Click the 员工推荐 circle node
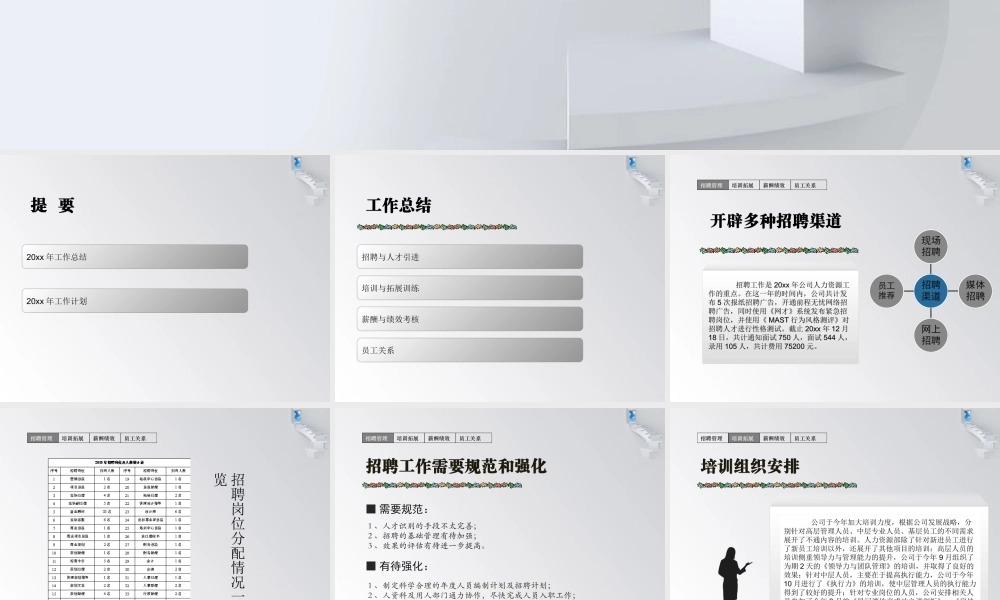1000x600 pixels. 887,291
